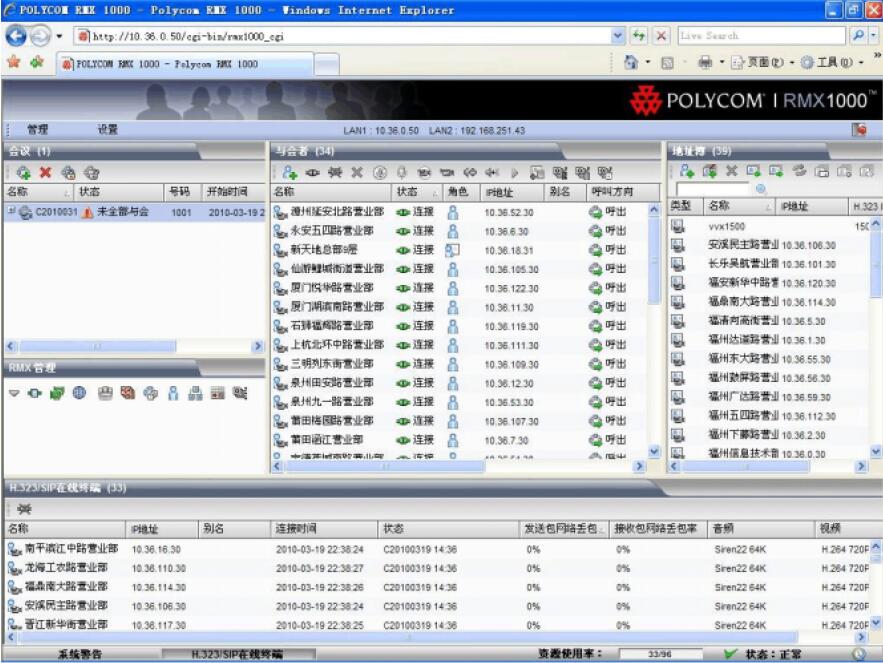Viewport: 883px width, 663px height.
Task: Click the address book search input field
Action: [x=712, y=189]
